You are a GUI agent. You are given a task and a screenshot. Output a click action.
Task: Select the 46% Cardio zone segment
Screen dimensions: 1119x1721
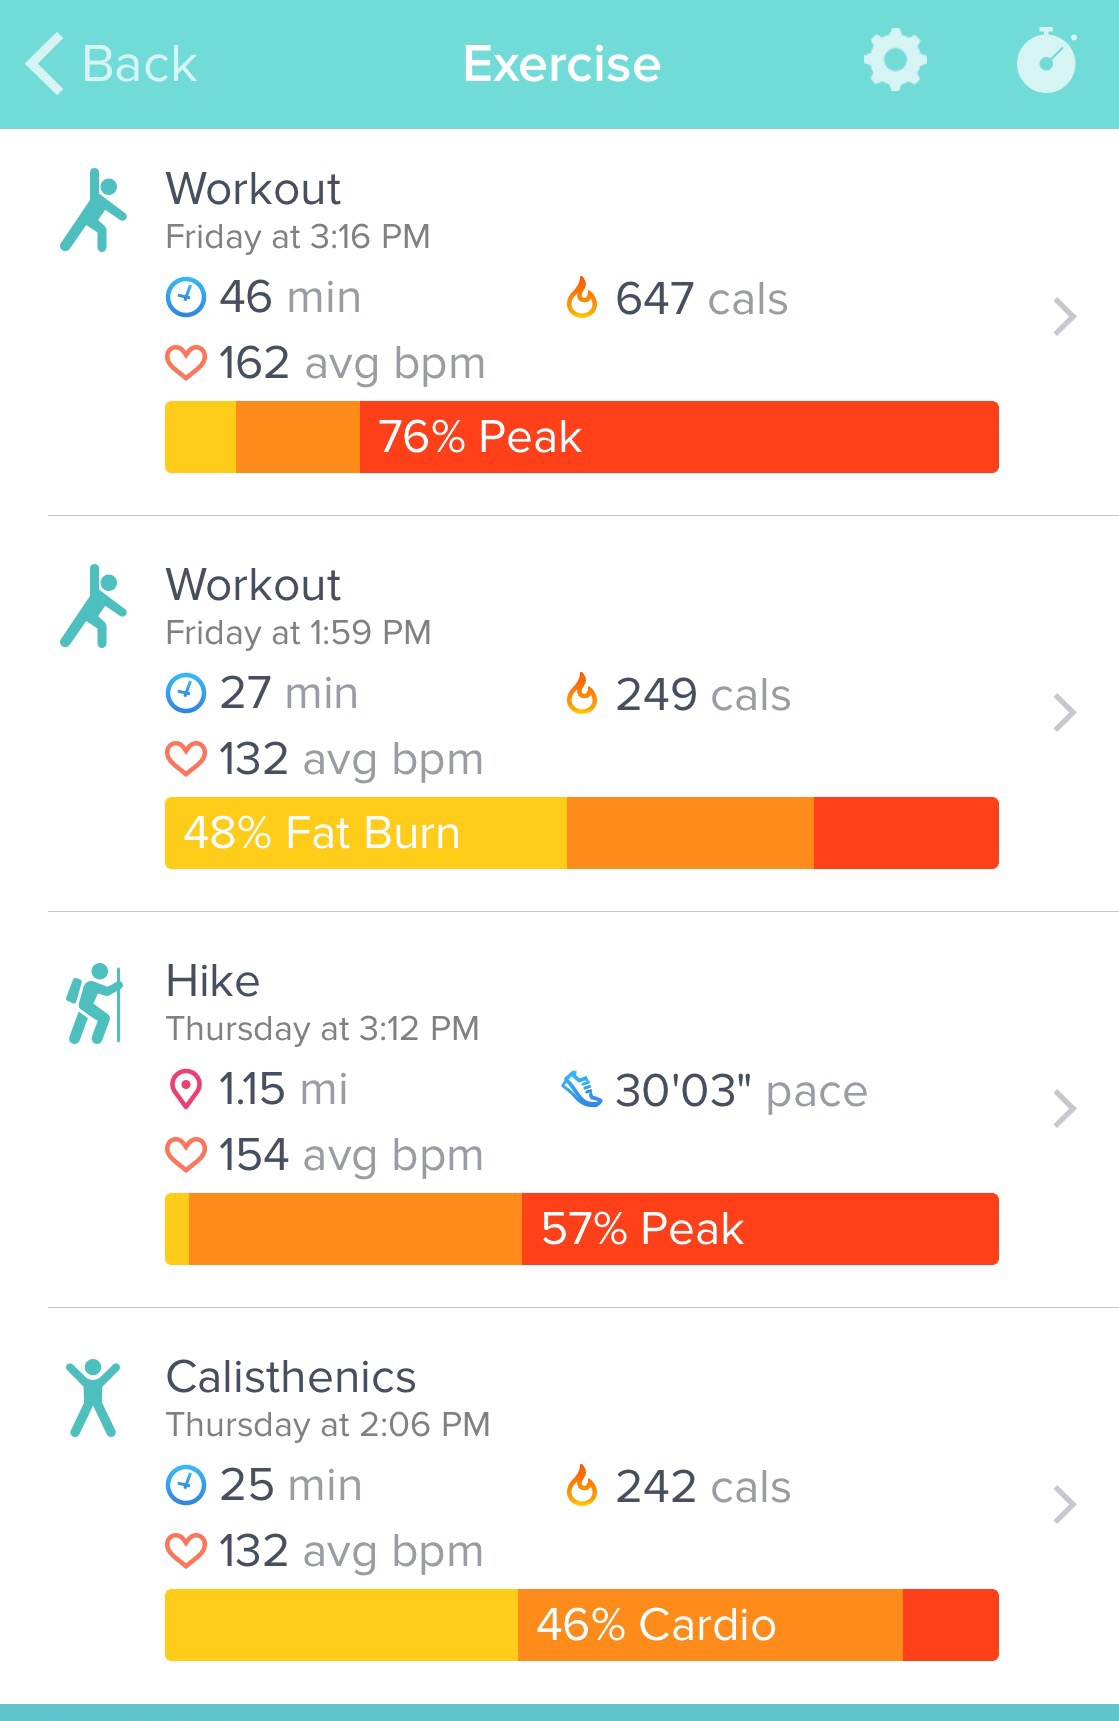[710, 1625]
